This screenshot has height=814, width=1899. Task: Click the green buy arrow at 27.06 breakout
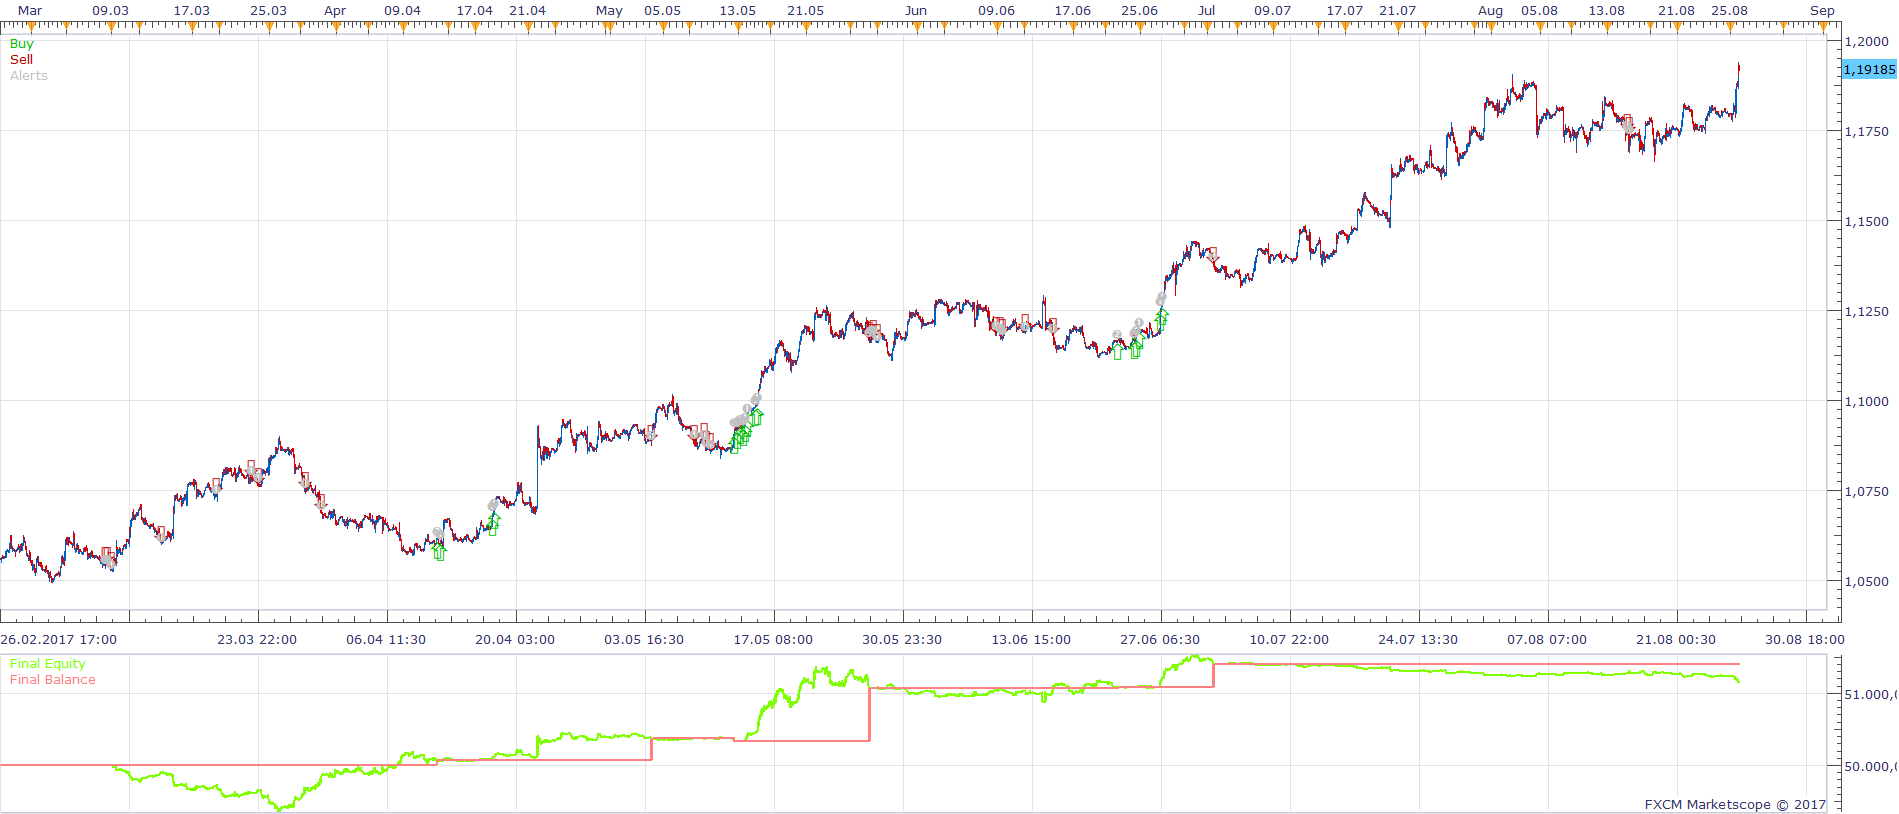coord(1161,320)
